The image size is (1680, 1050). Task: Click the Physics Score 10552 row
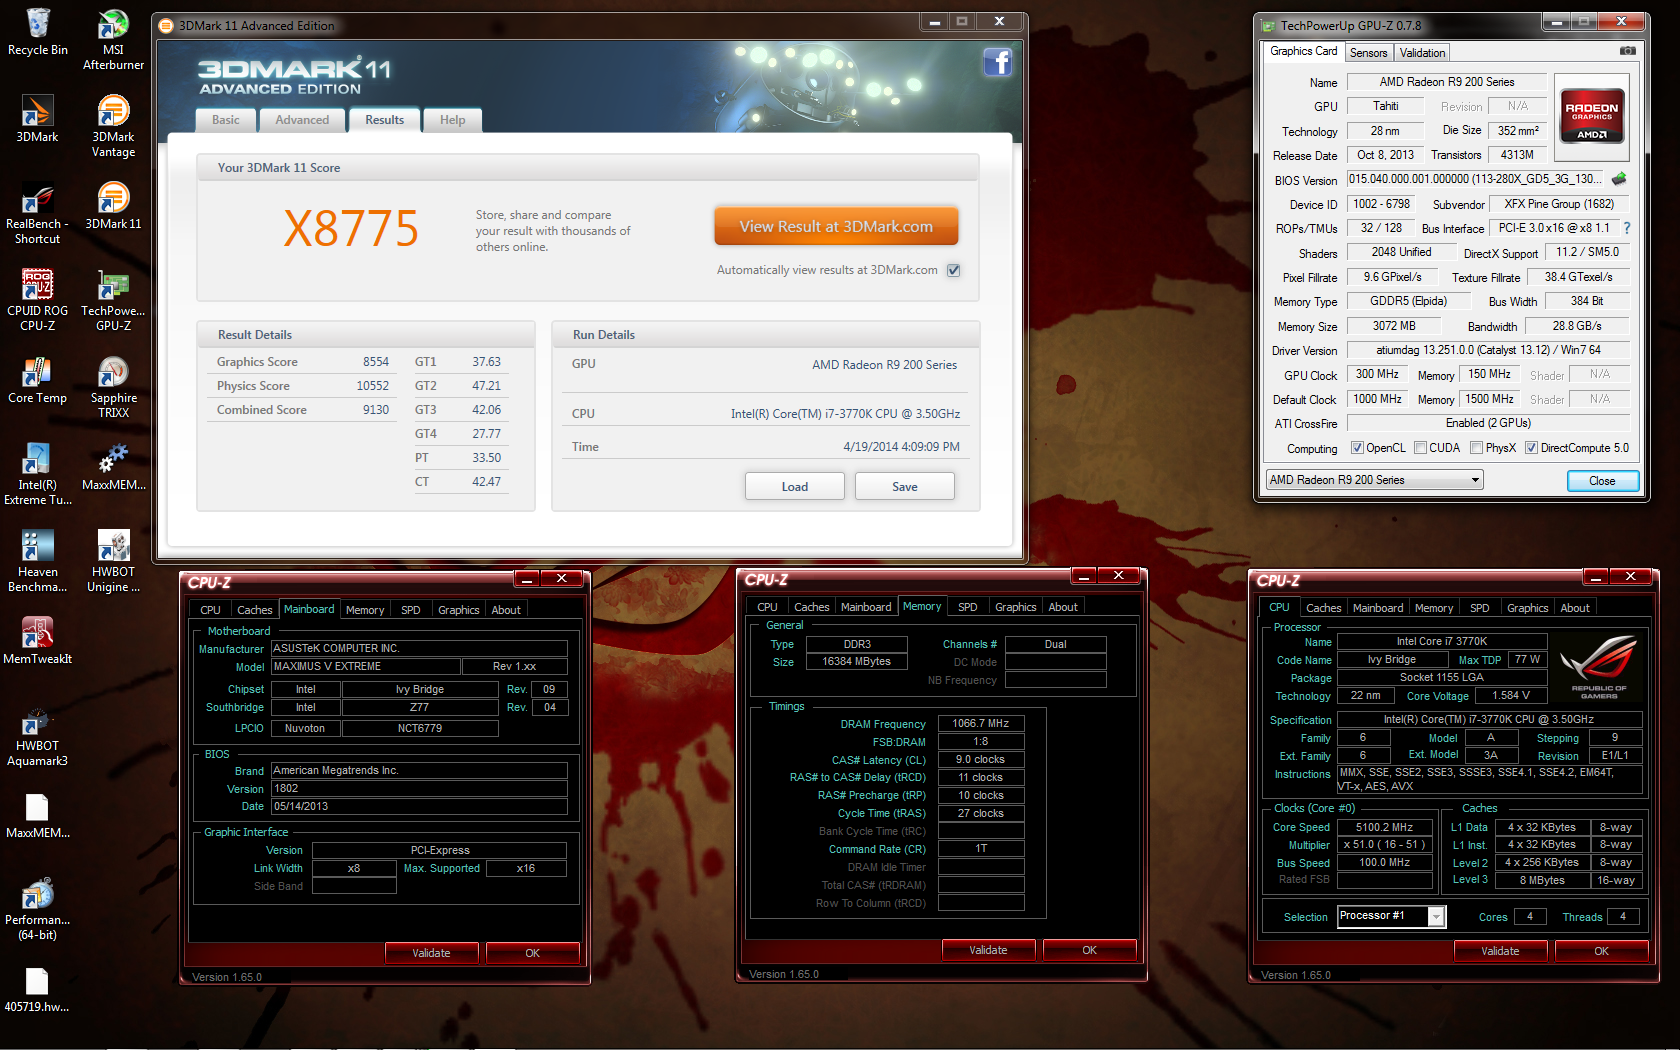click(303, 386)
